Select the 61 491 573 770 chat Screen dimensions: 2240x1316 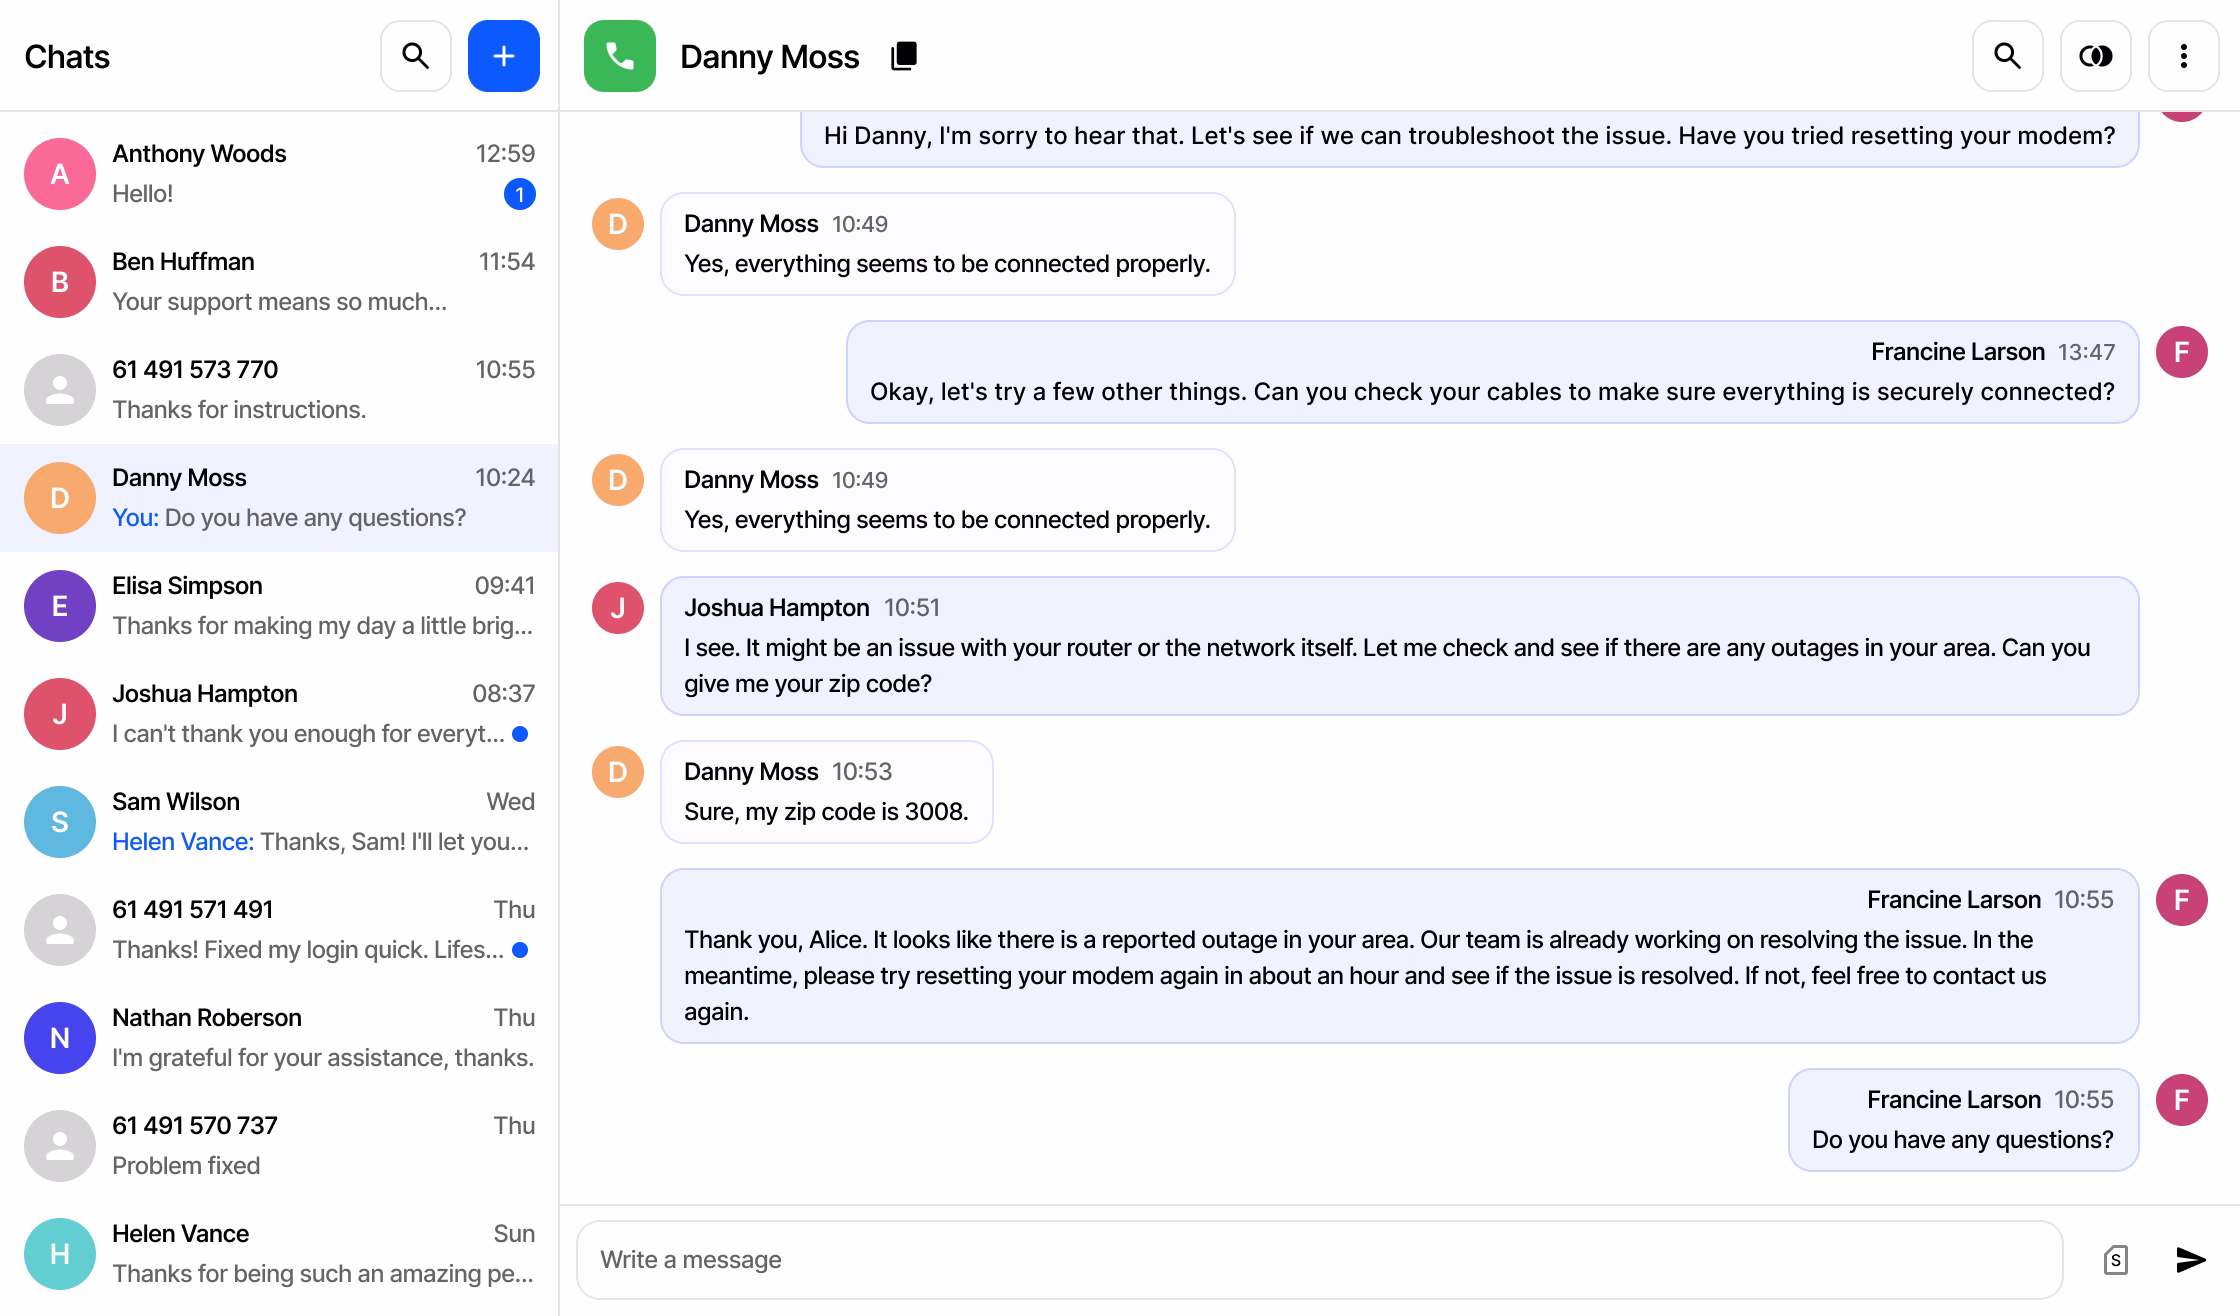click(x=280, y=390)
